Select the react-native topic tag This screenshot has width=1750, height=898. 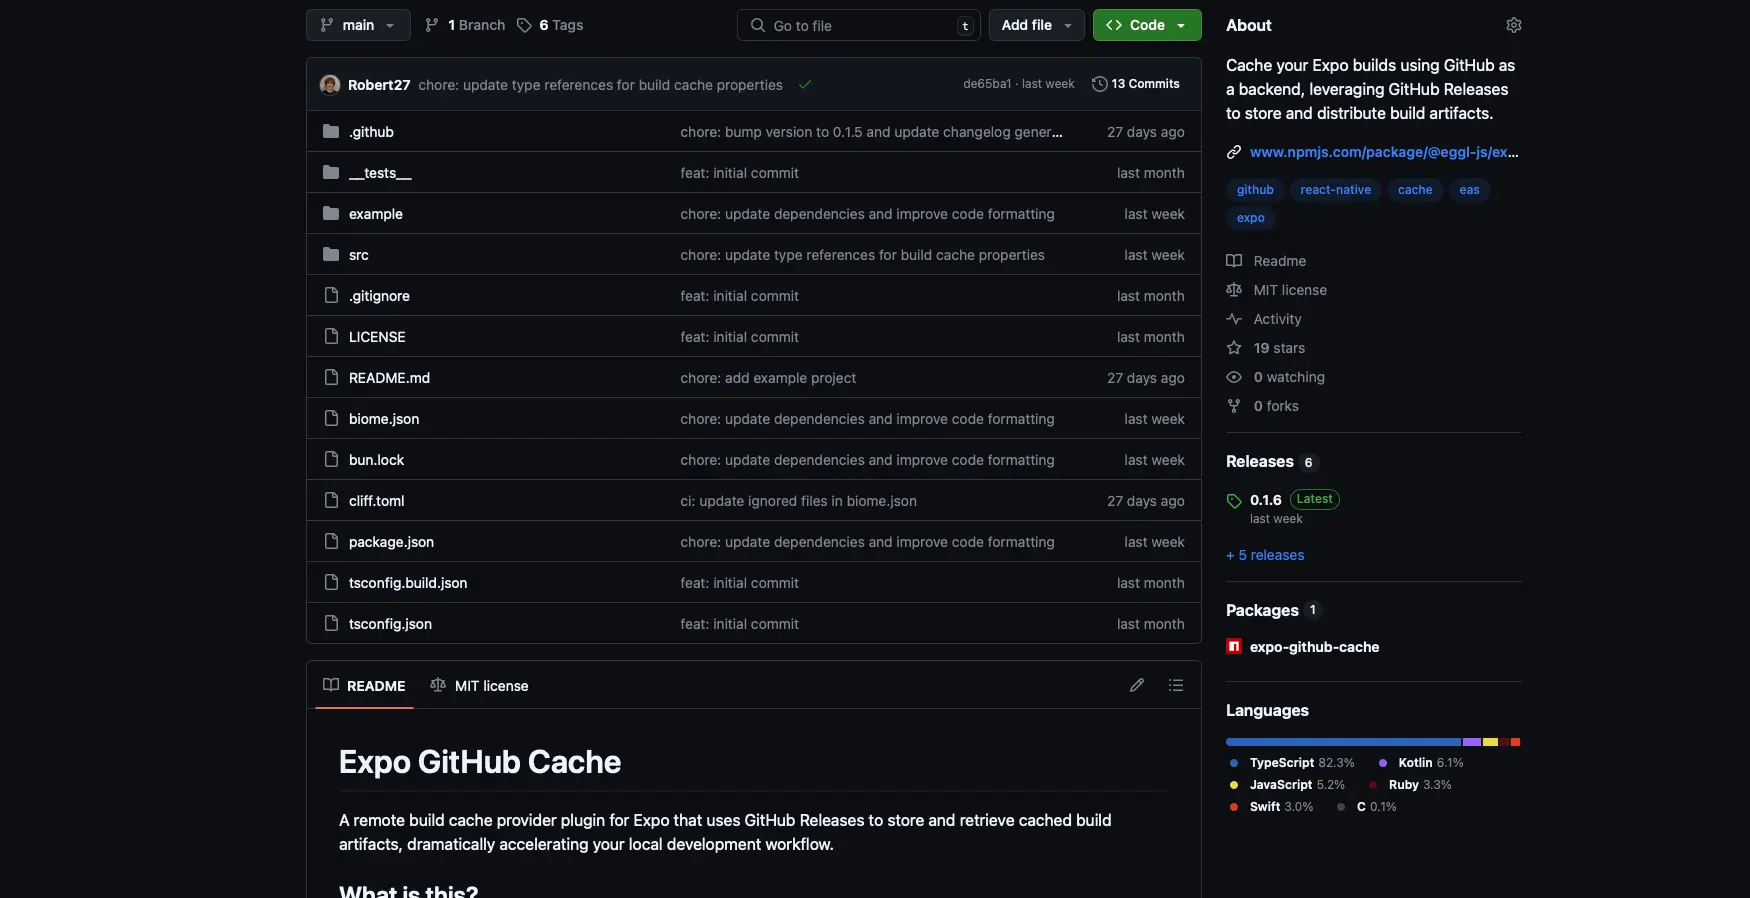pyautogui.click(x=1335, y=190)
